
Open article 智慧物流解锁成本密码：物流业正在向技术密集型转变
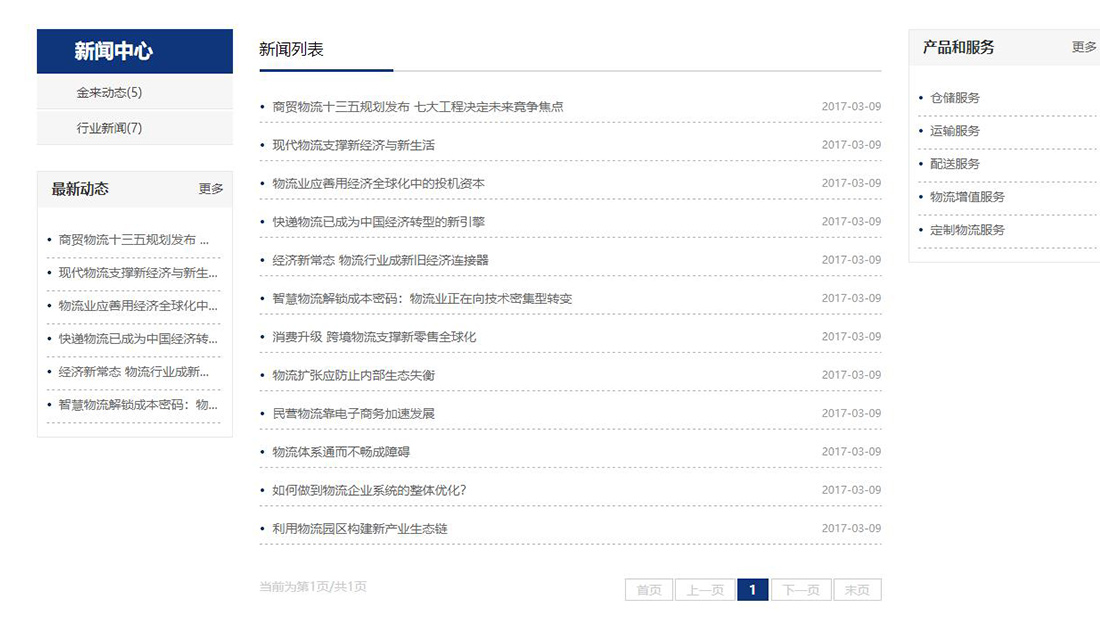coord(422,299)
